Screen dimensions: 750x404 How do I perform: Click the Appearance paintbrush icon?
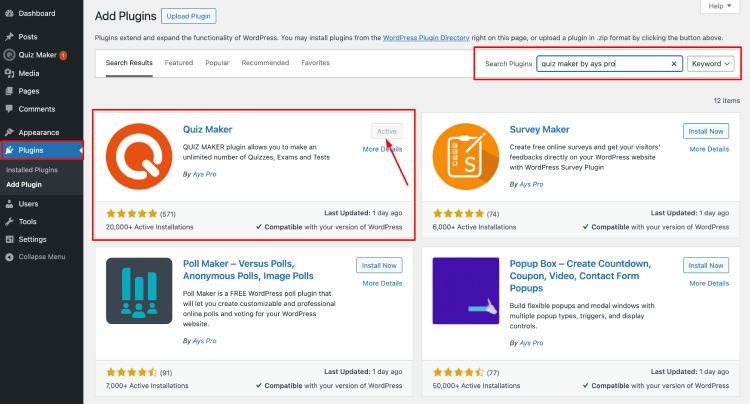click(9, 132)
